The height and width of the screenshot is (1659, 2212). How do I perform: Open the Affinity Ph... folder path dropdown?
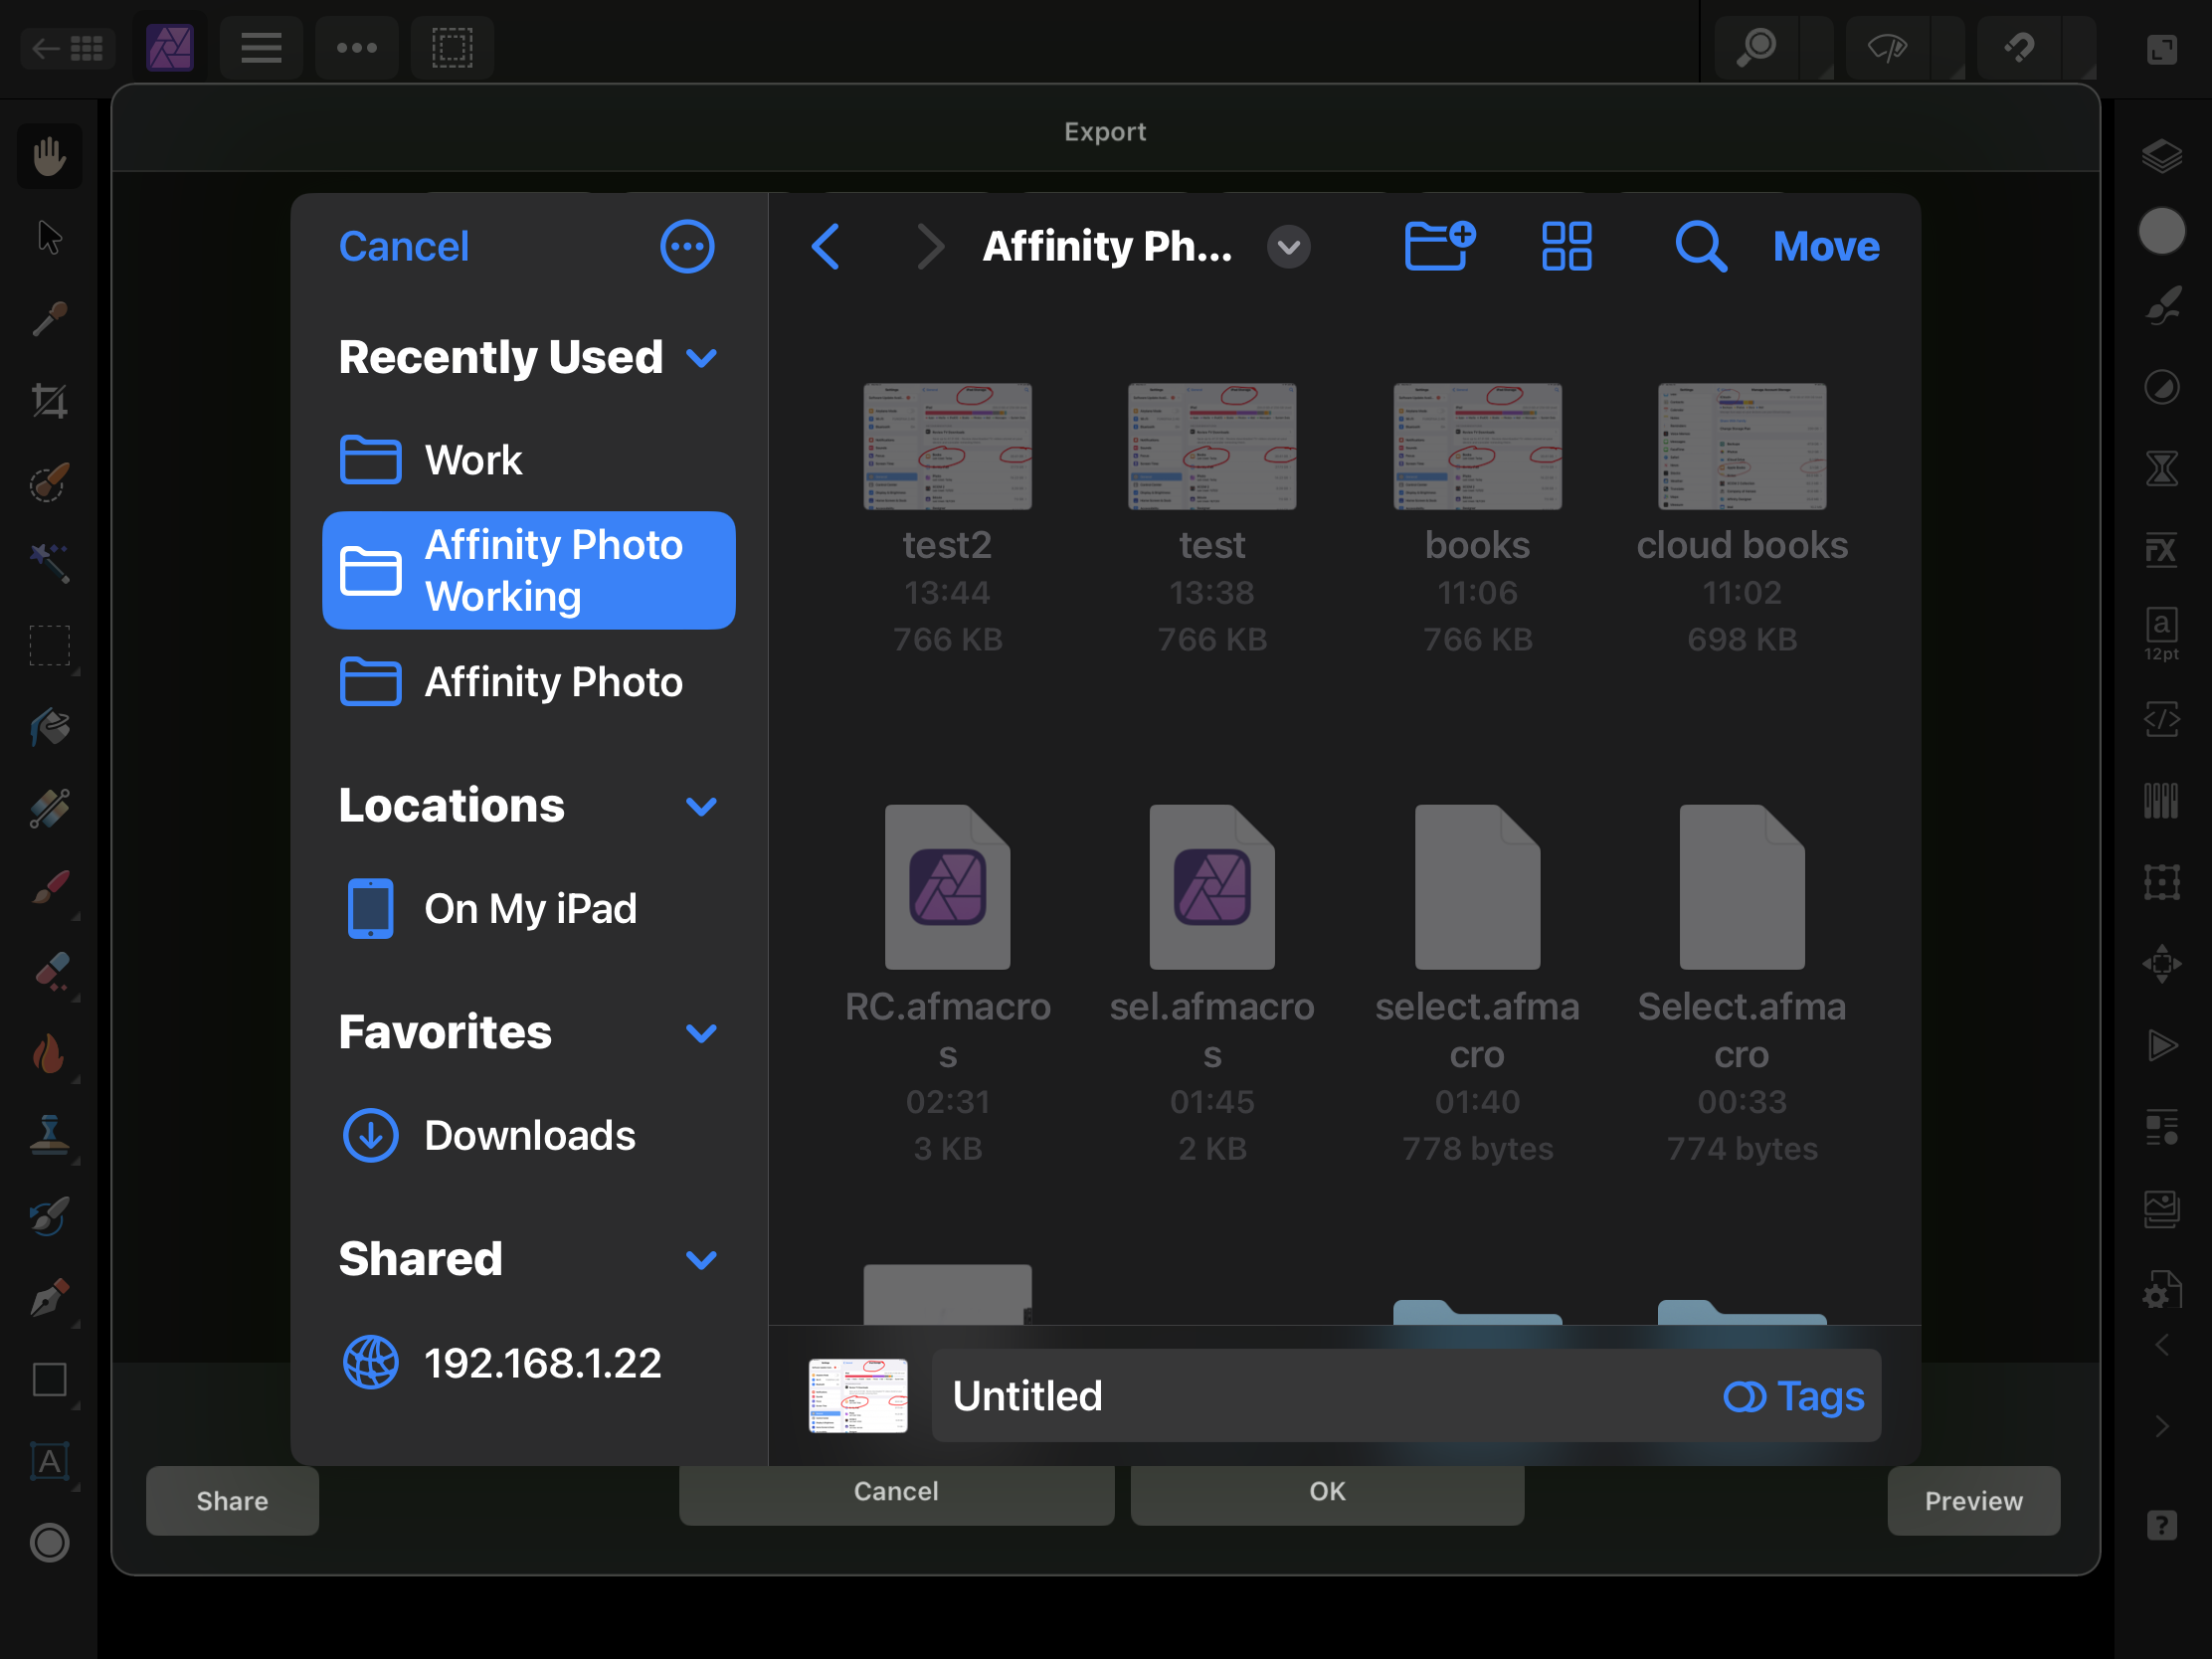point(1289,247)
